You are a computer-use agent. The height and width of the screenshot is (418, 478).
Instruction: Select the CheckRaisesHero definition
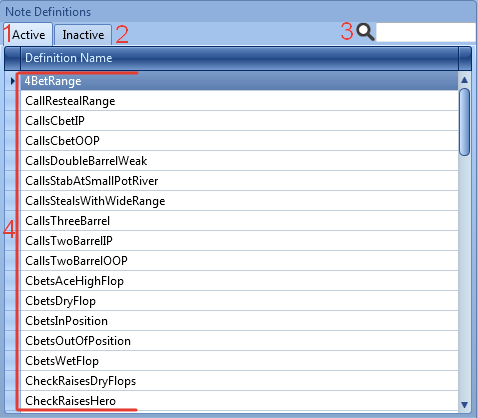239,401
